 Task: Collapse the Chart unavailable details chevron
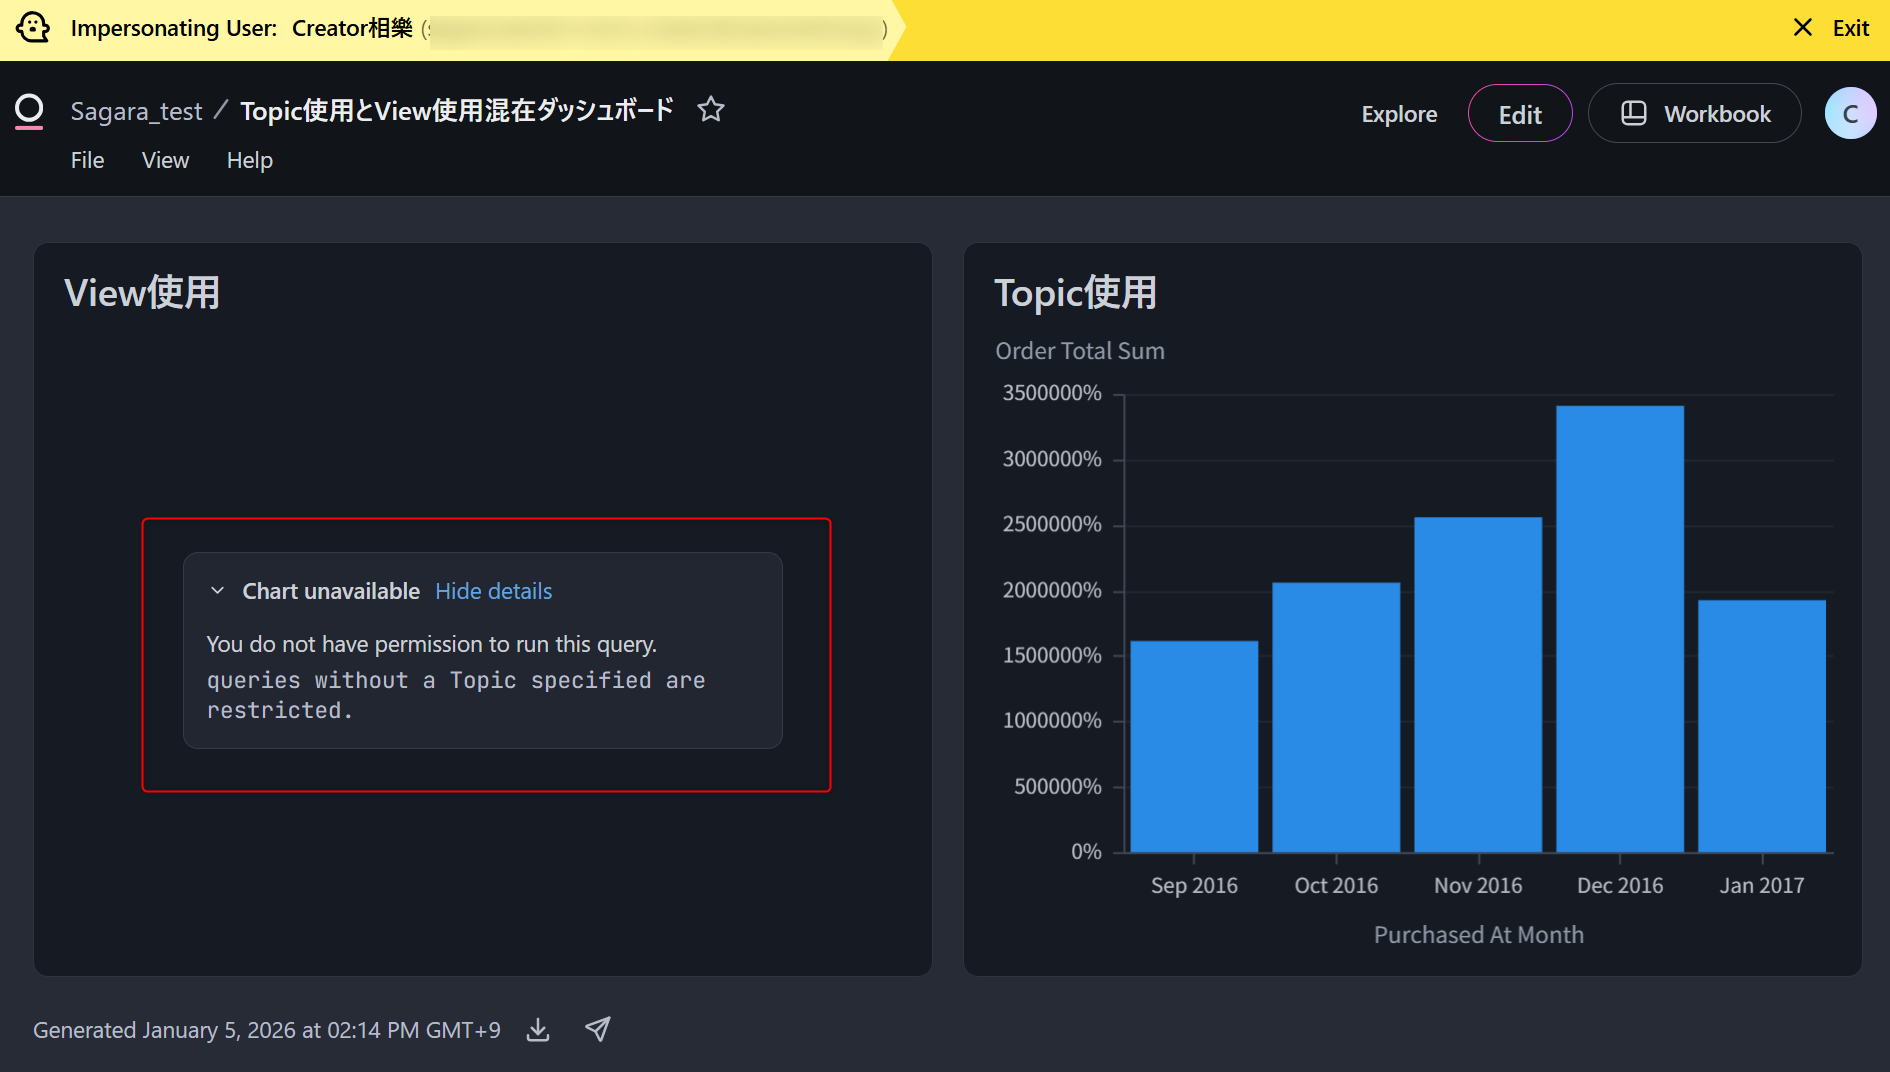tap(217, 591)
